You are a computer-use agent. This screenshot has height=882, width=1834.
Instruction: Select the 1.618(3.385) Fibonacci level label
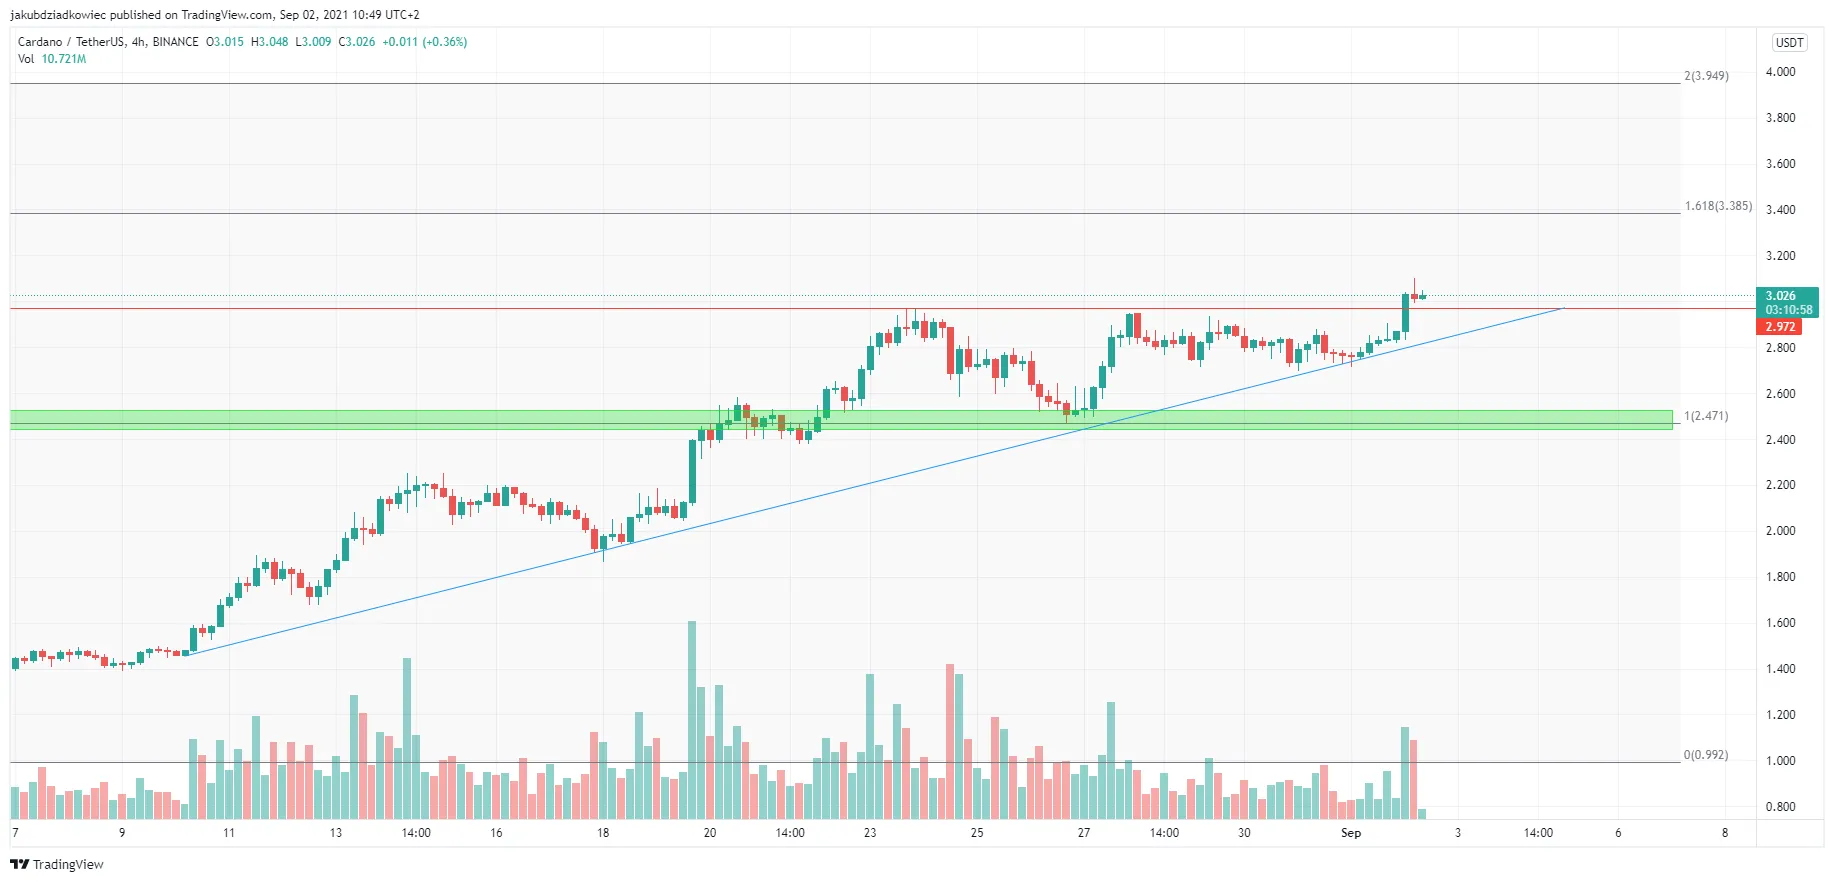[x=1718, y=206]
